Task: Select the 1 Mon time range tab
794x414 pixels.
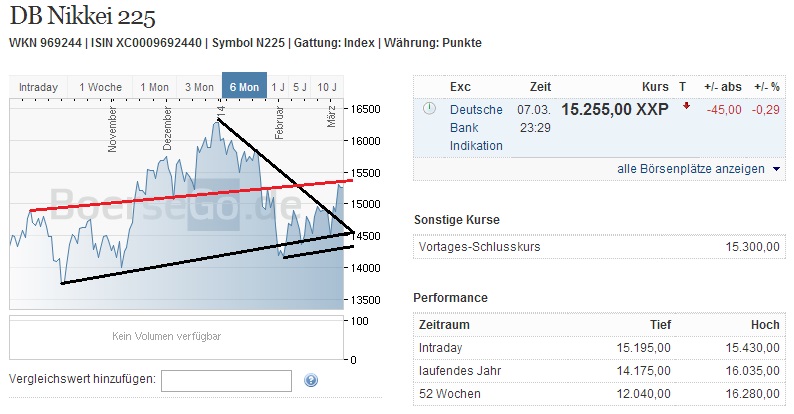Action: tap(154, 87)
